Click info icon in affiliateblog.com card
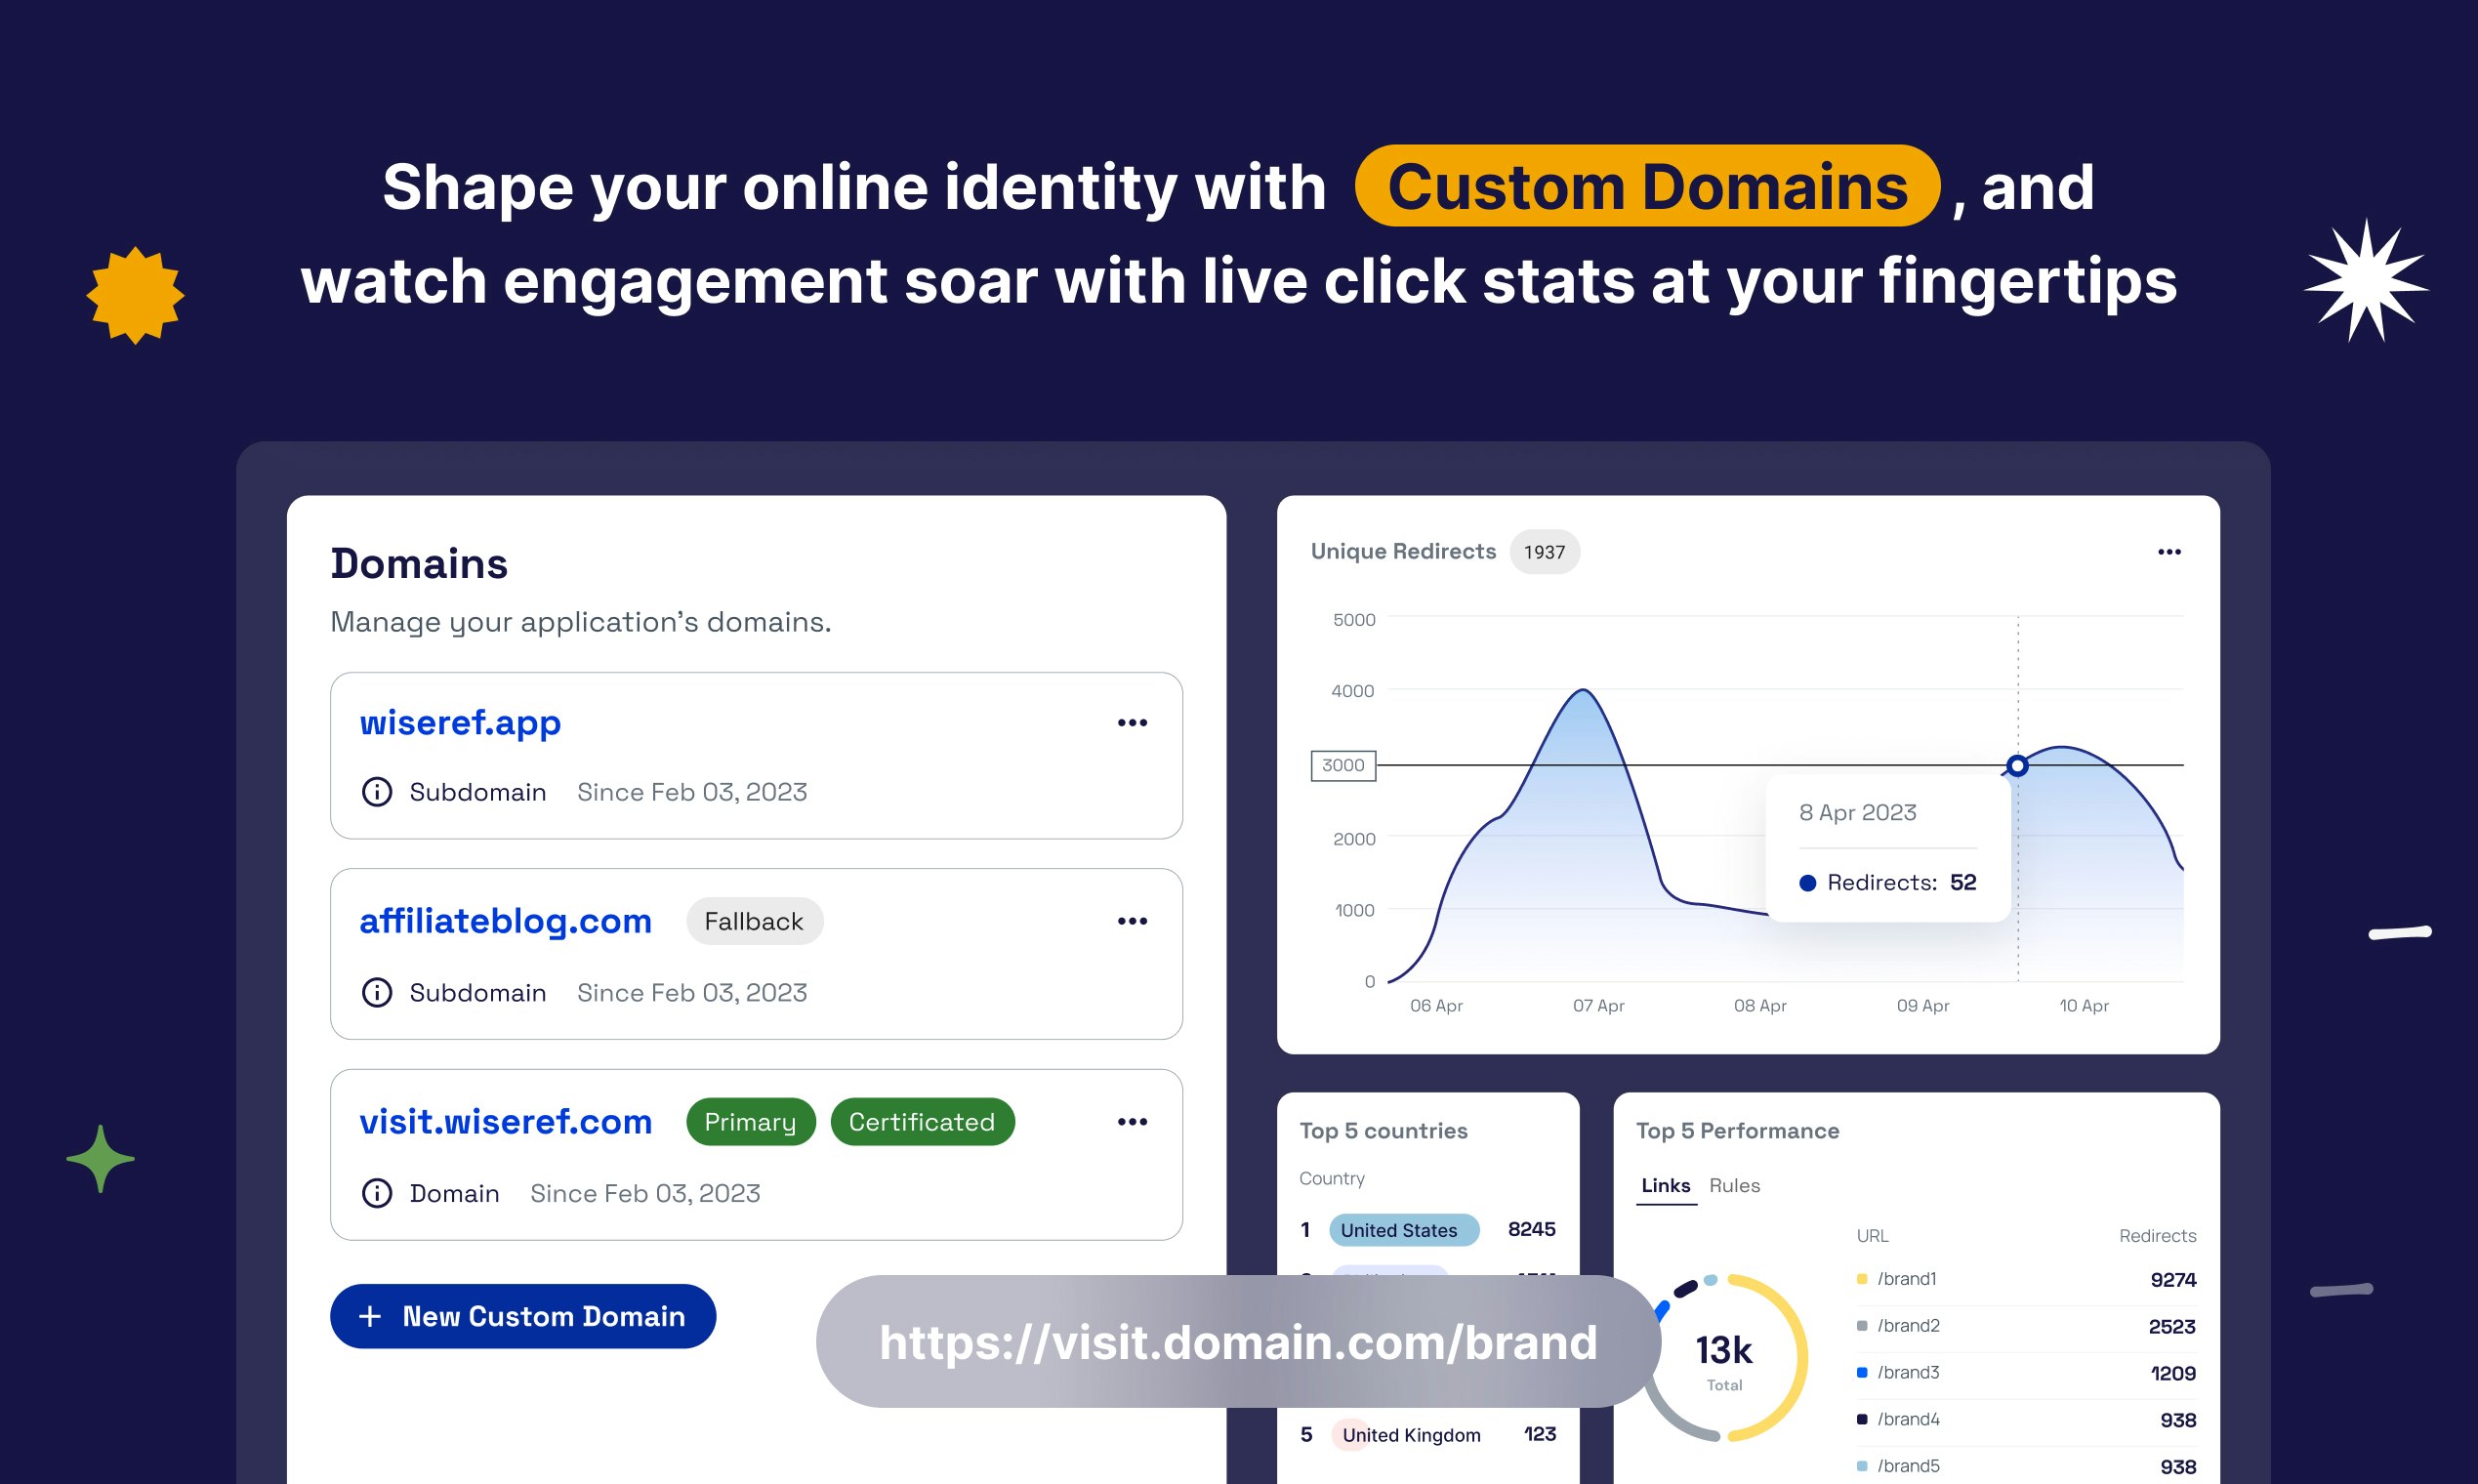The width and height of the screenshot is (2478, 1484). [x=376, y=992]
